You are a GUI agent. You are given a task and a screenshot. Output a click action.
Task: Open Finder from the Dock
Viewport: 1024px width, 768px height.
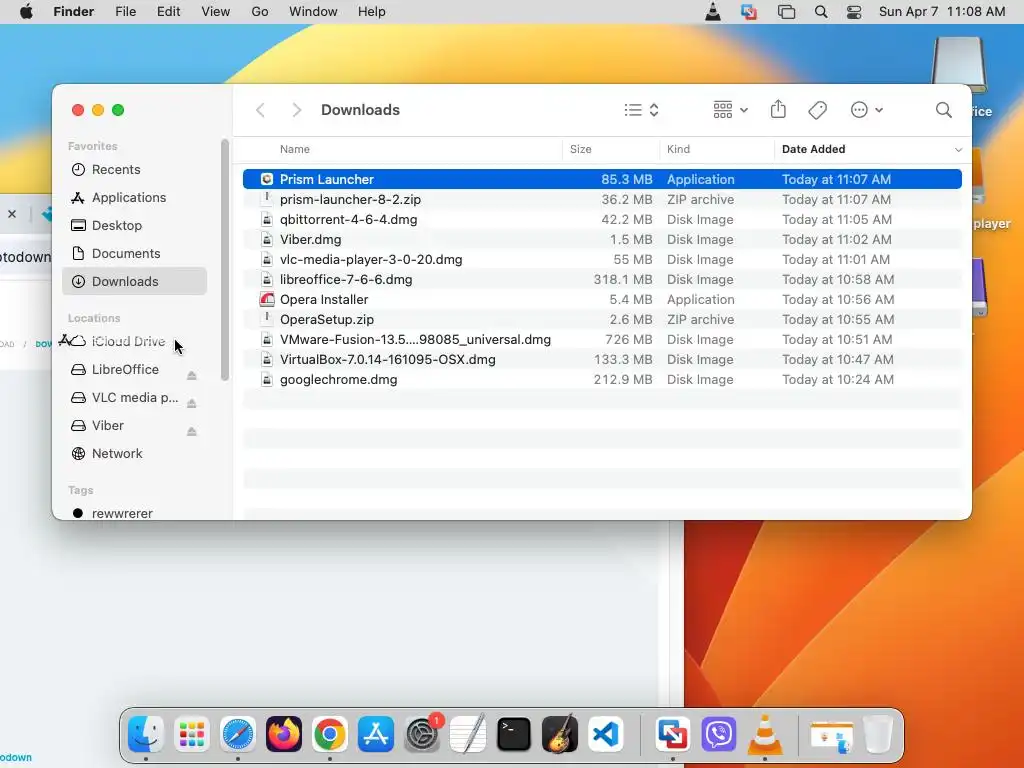(145, 734)
